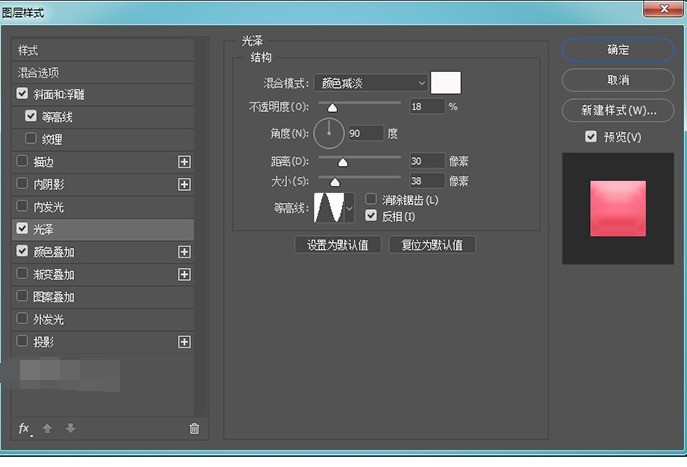The image size is (687, 467).
Task: Select the 外发光 style entry
Action: (48, 319)
